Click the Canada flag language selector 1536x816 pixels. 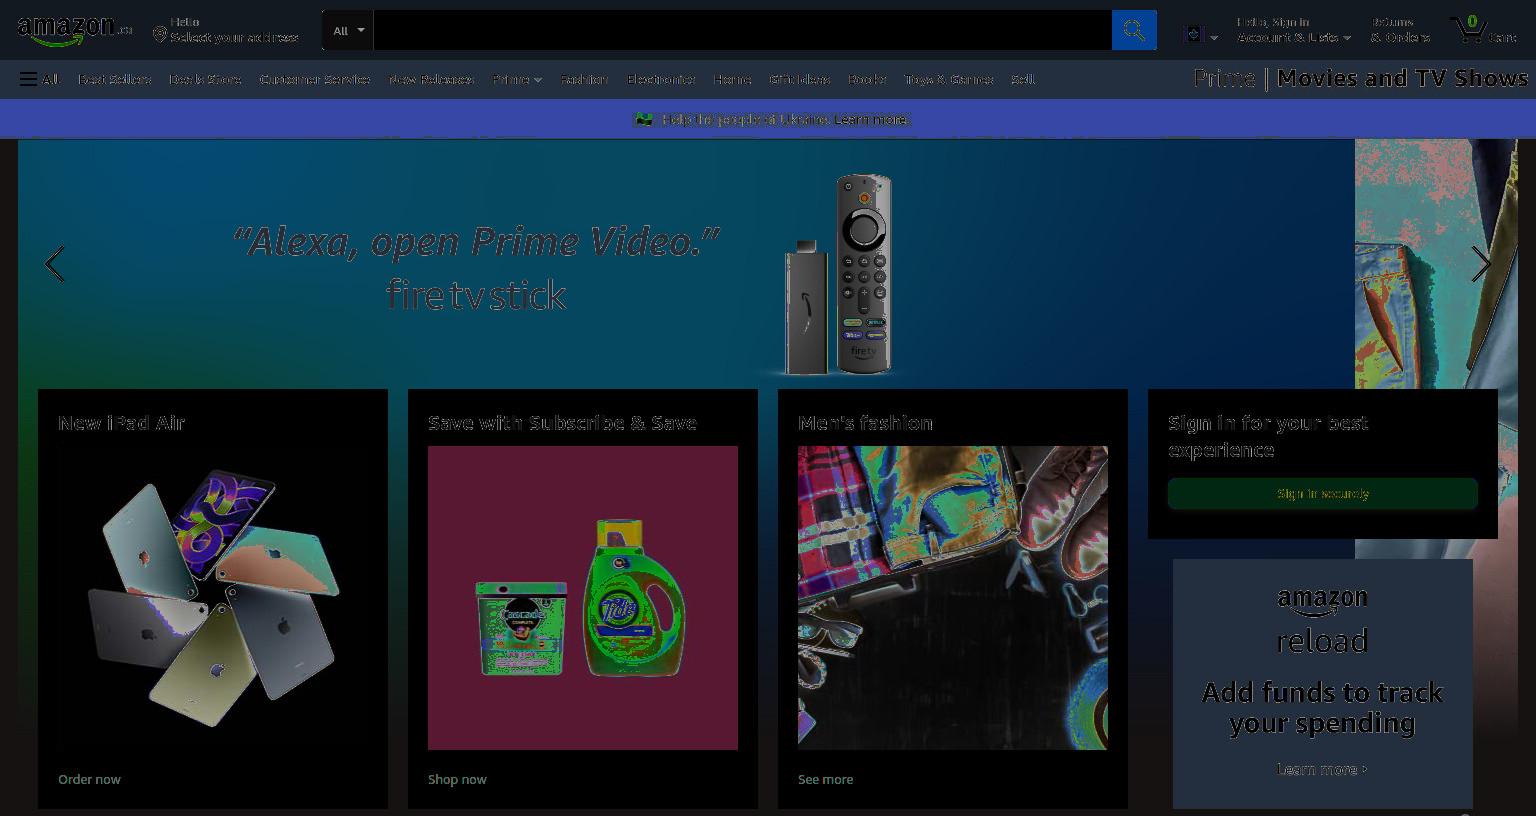(1200, 35)
